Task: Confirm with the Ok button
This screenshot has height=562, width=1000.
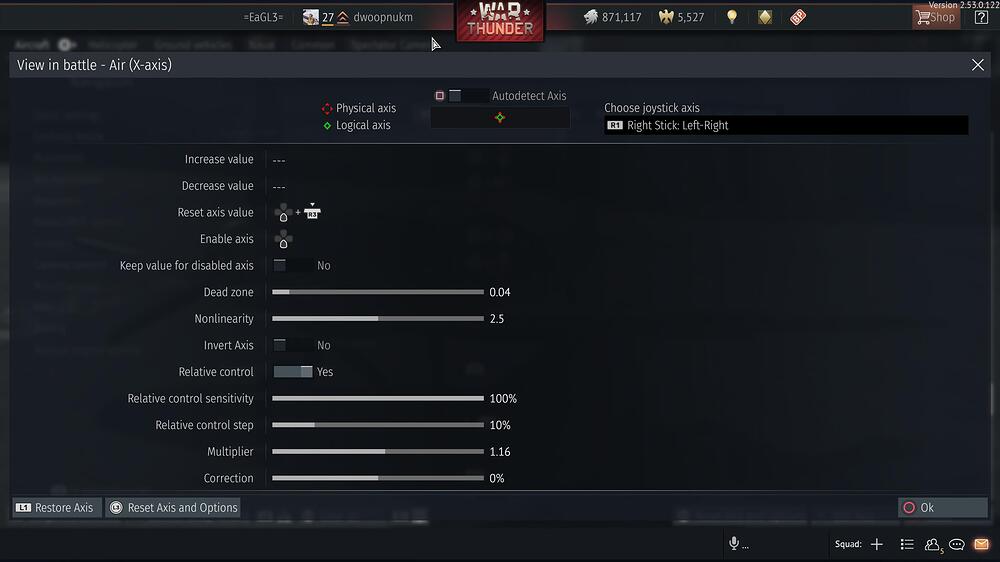Action: (x=943, y=508)
